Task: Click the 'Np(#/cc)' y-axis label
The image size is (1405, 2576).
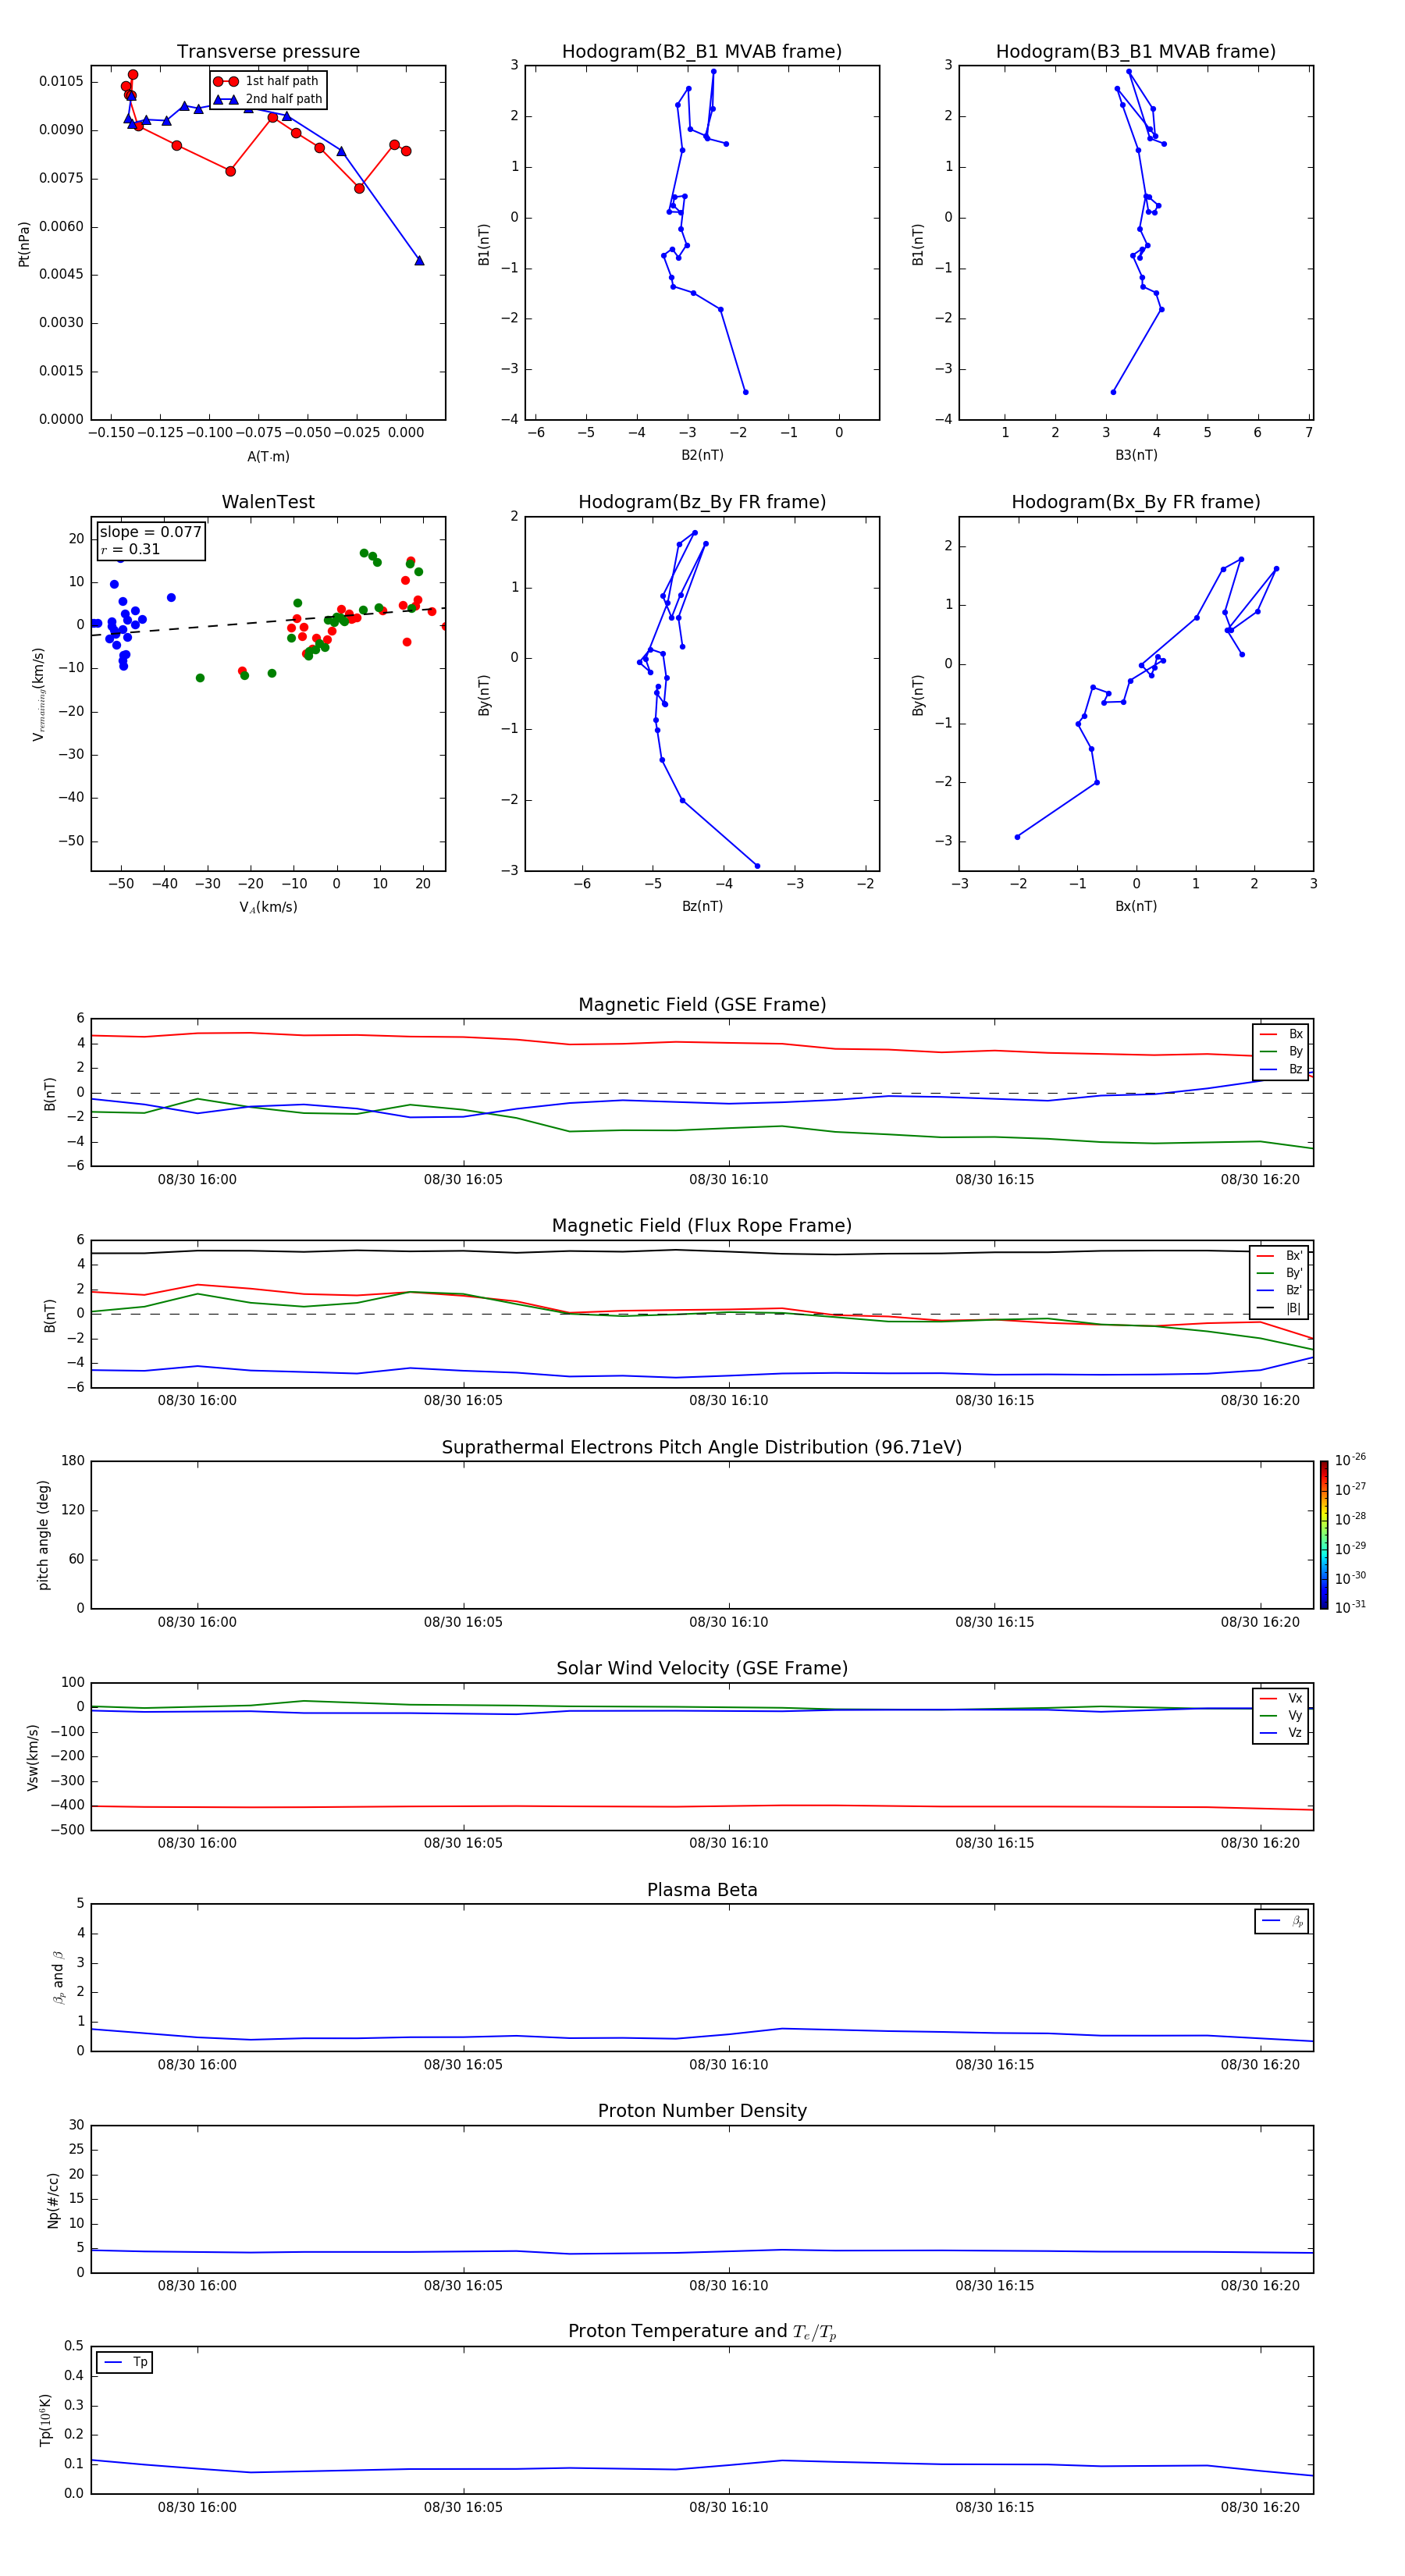Action: tap(53, 2200)
